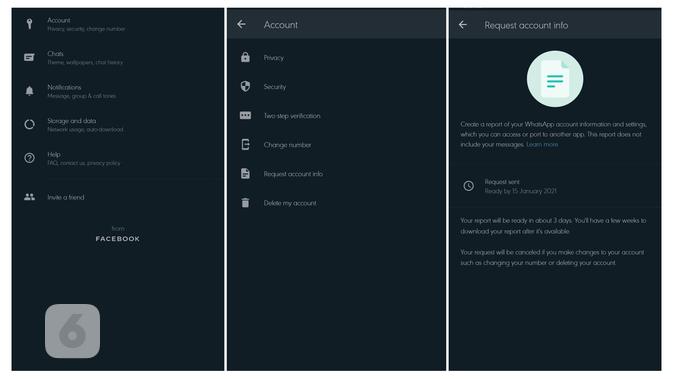Tap the Request account info document icon
This screenshot has height=379, width=673.
click(x=245, y=173)
